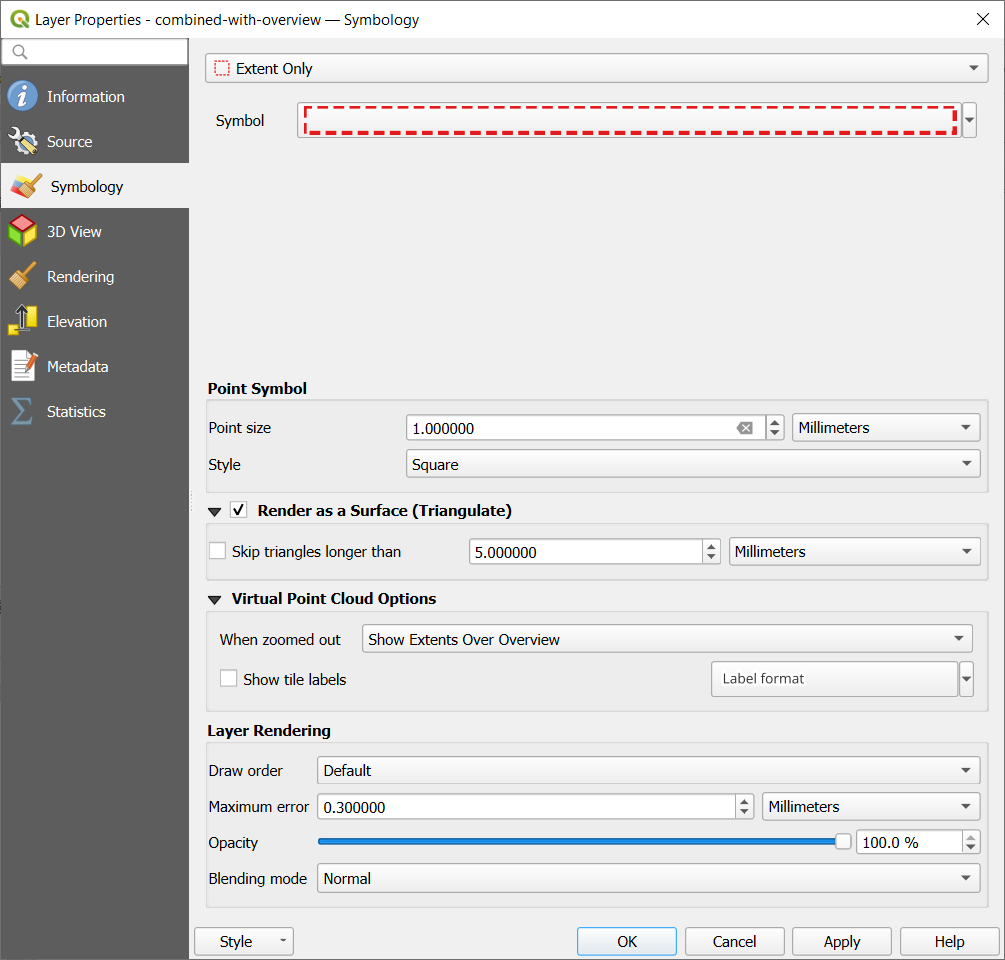Open the Elevation settings icon
Screen dimensions: 1005x960
click(22, 322)
